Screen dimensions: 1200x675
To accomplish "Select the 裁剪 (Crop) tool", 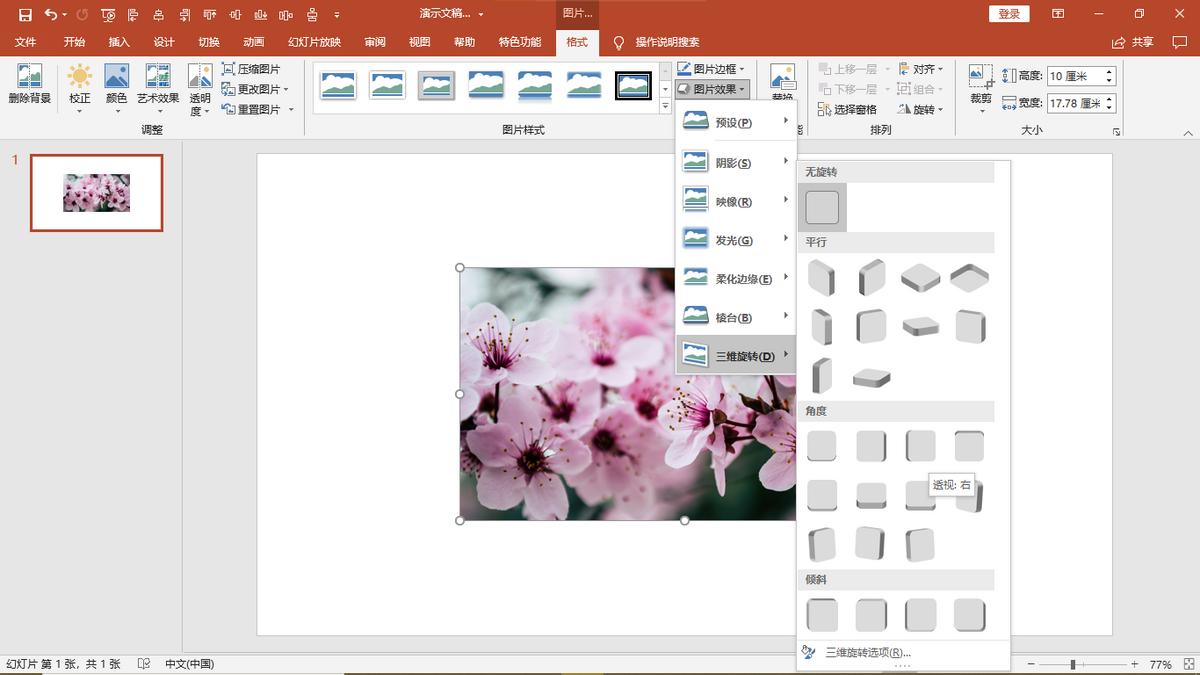I will coord(981,84).
